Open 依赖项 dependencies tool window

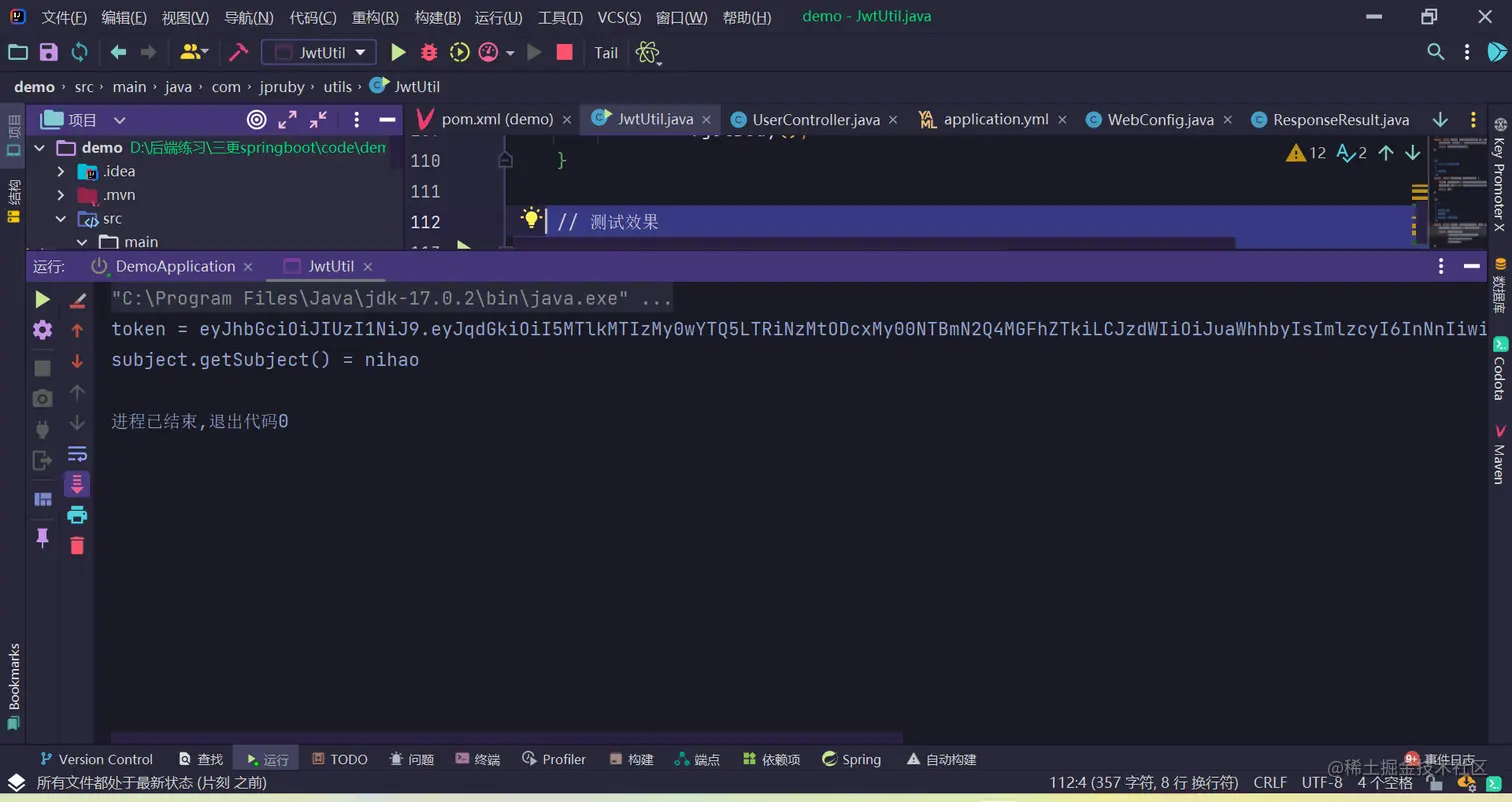point(771,759)
